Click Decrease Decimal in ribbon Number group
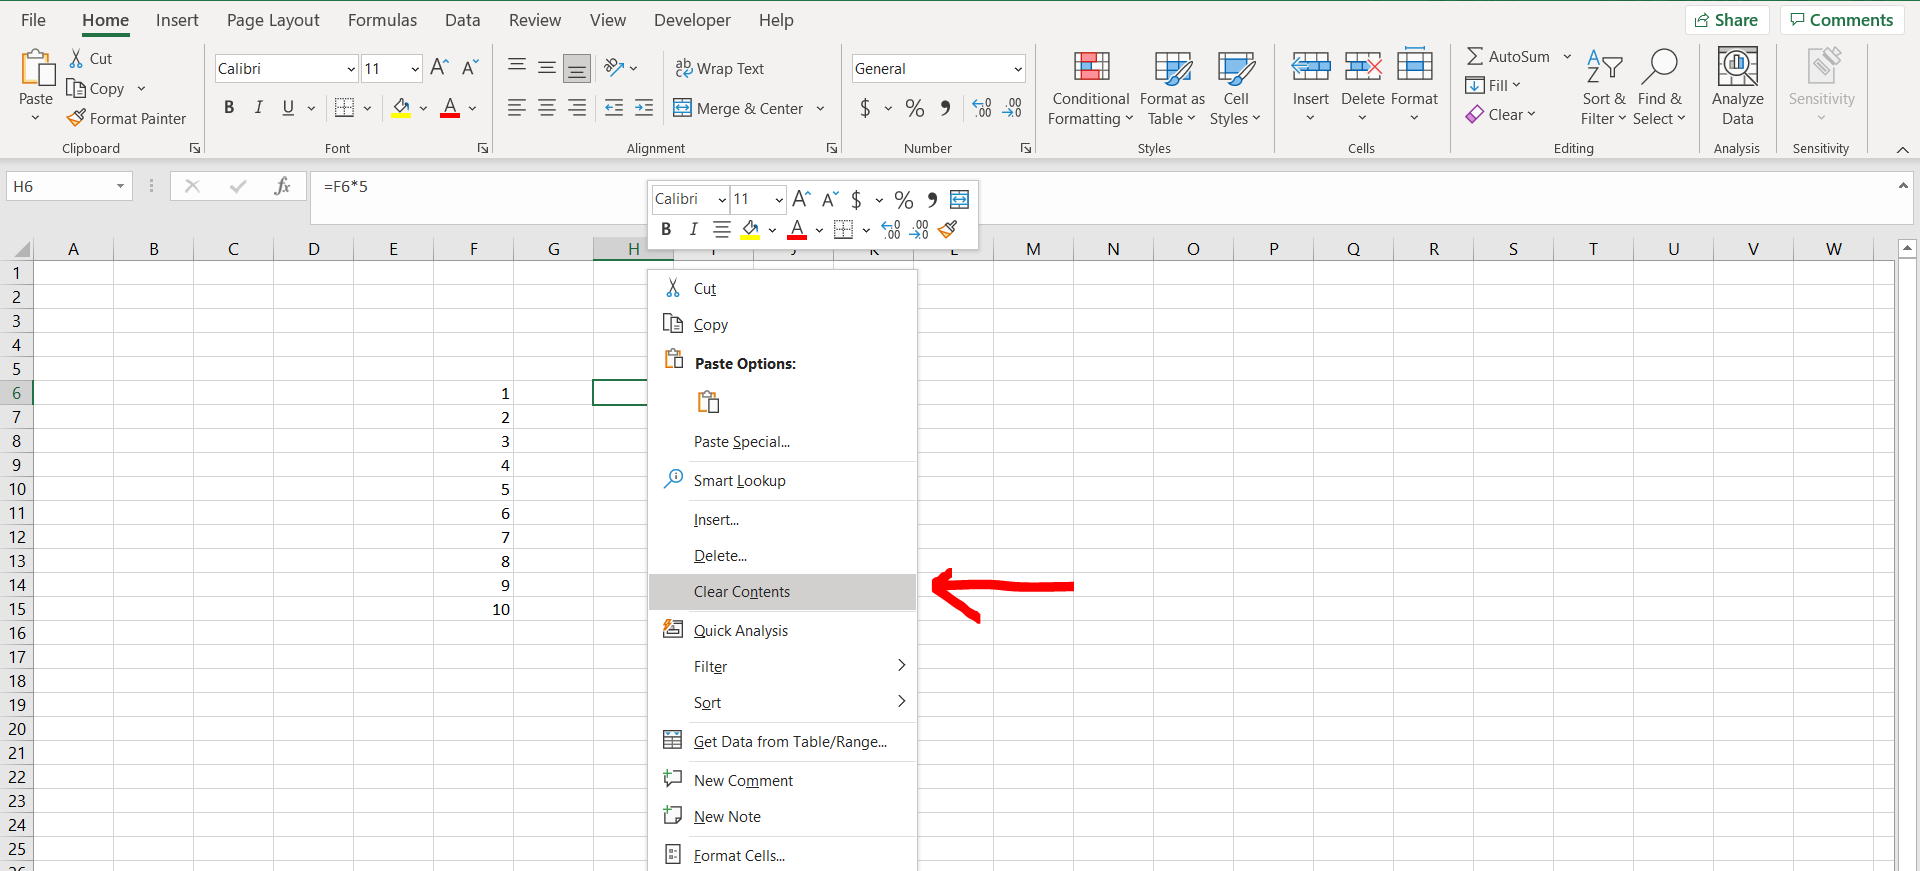 click(1012, 108)
